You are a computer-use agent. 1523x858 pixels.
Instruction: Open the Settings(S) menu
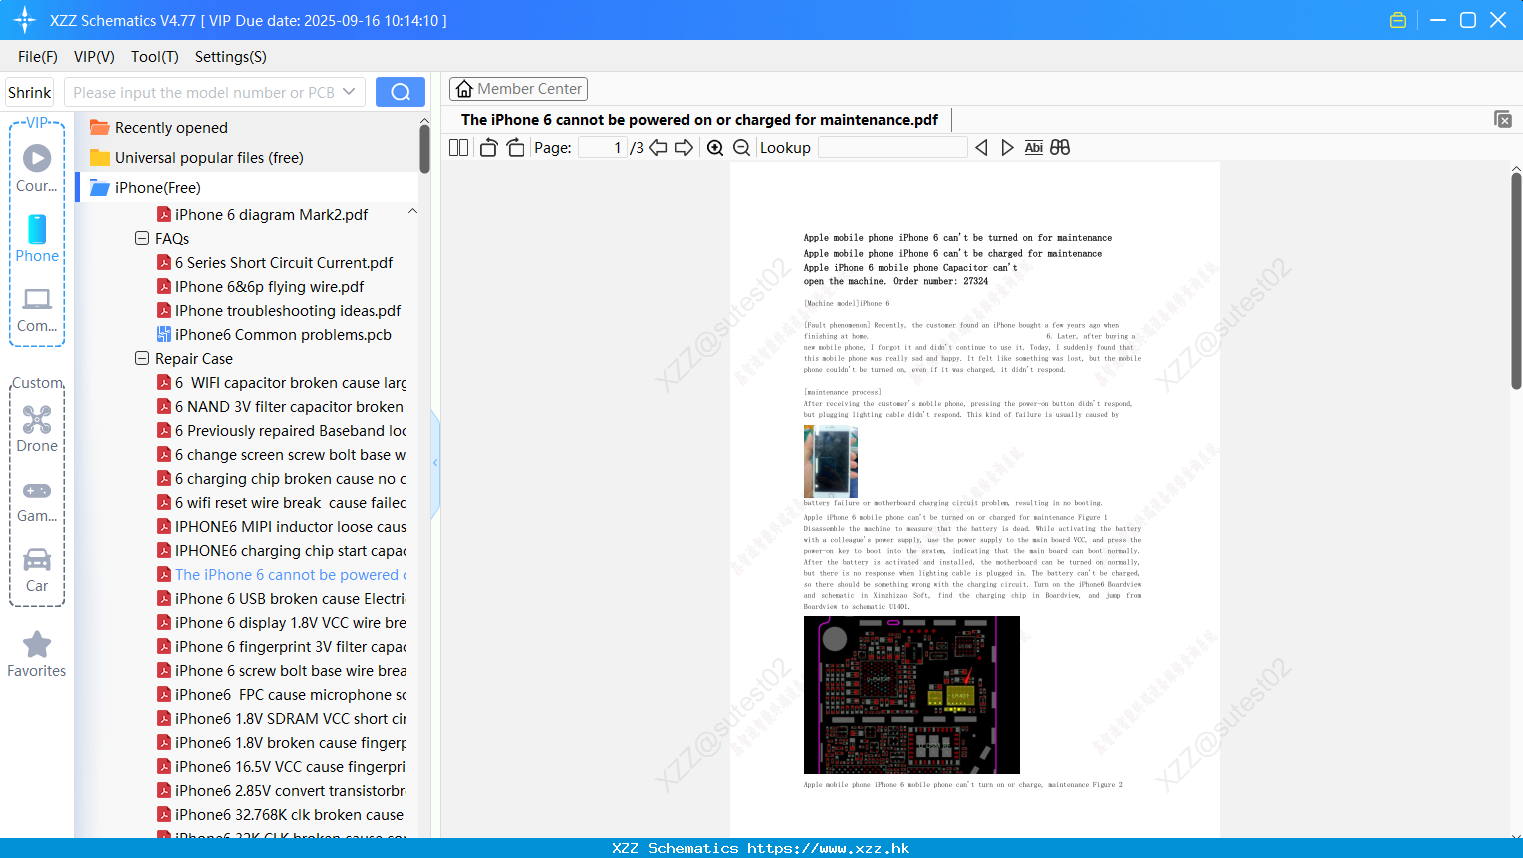[x=231, y=57]
